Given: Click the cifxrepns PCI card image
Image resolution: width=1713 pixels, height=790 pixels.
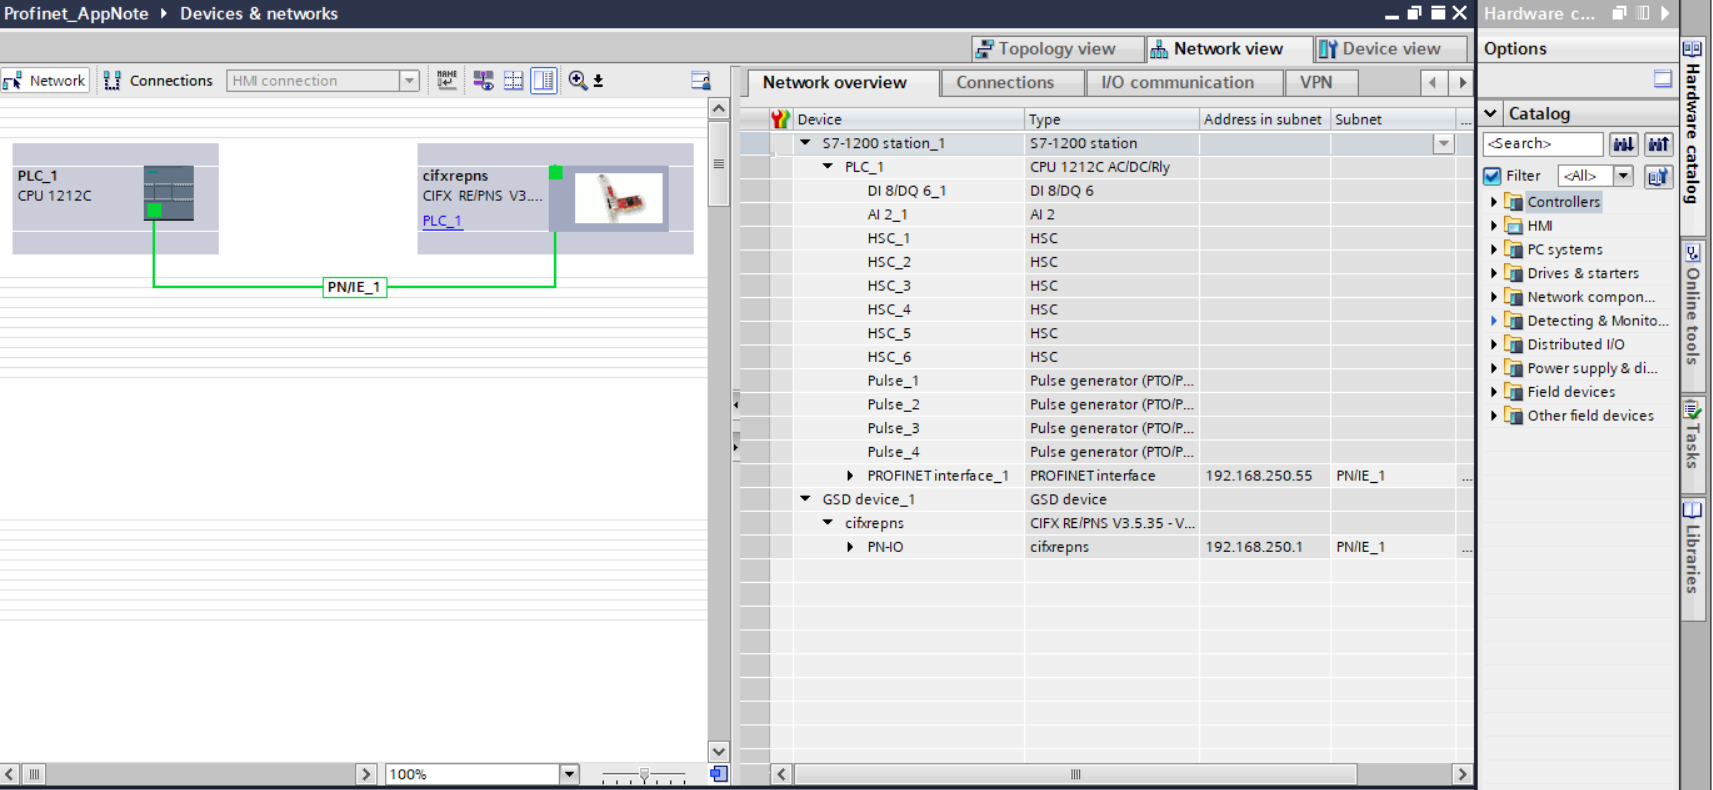Looking at the screenshot, I should 619,198.
